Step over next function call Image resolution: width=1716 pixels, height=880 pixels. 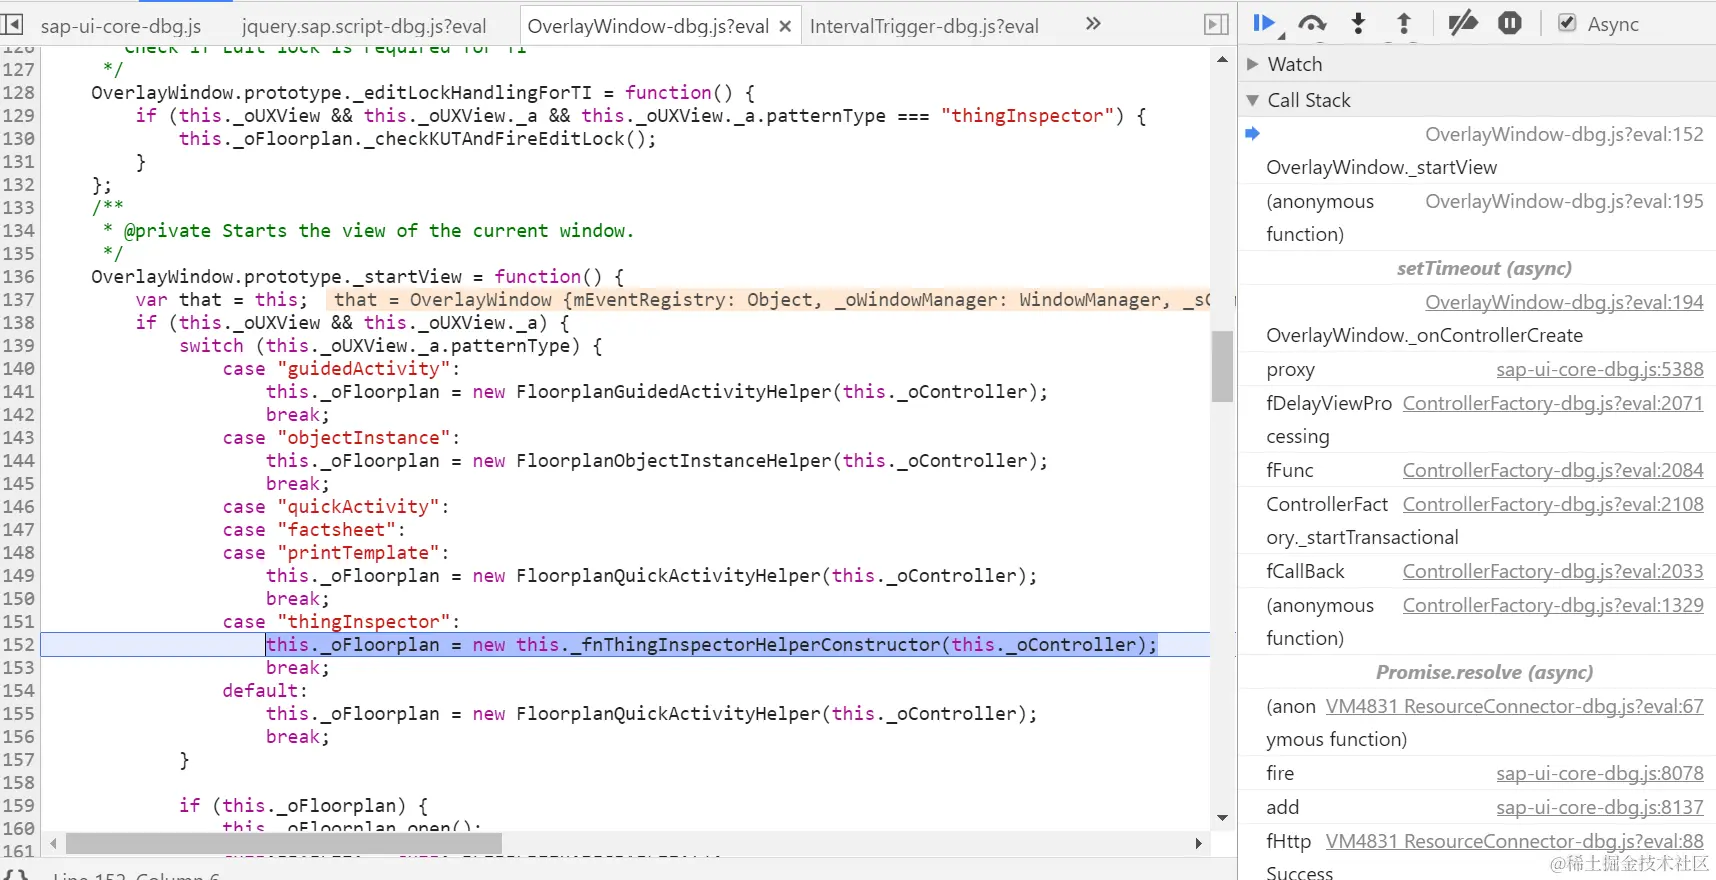(1312, 23)
